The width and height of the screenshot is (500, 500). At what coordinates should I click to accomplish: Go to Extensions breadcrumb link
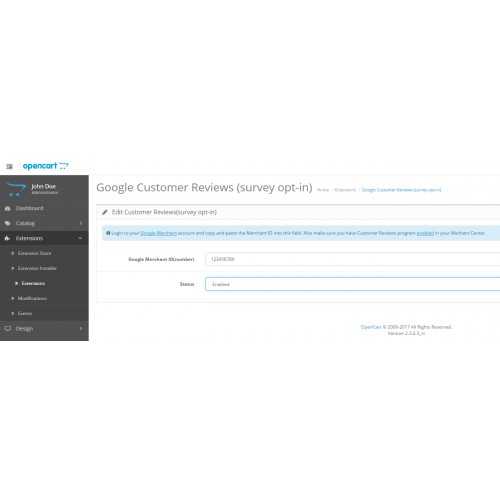pyautogui.click(x=345, y=190)
